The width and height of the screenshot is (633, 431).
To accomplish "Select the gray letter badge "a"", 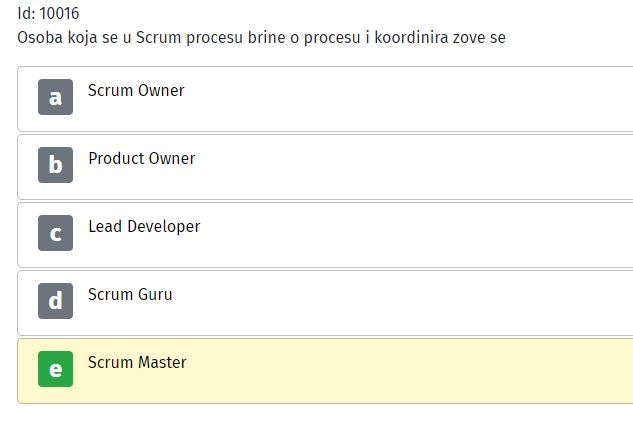I will [55, 97].
